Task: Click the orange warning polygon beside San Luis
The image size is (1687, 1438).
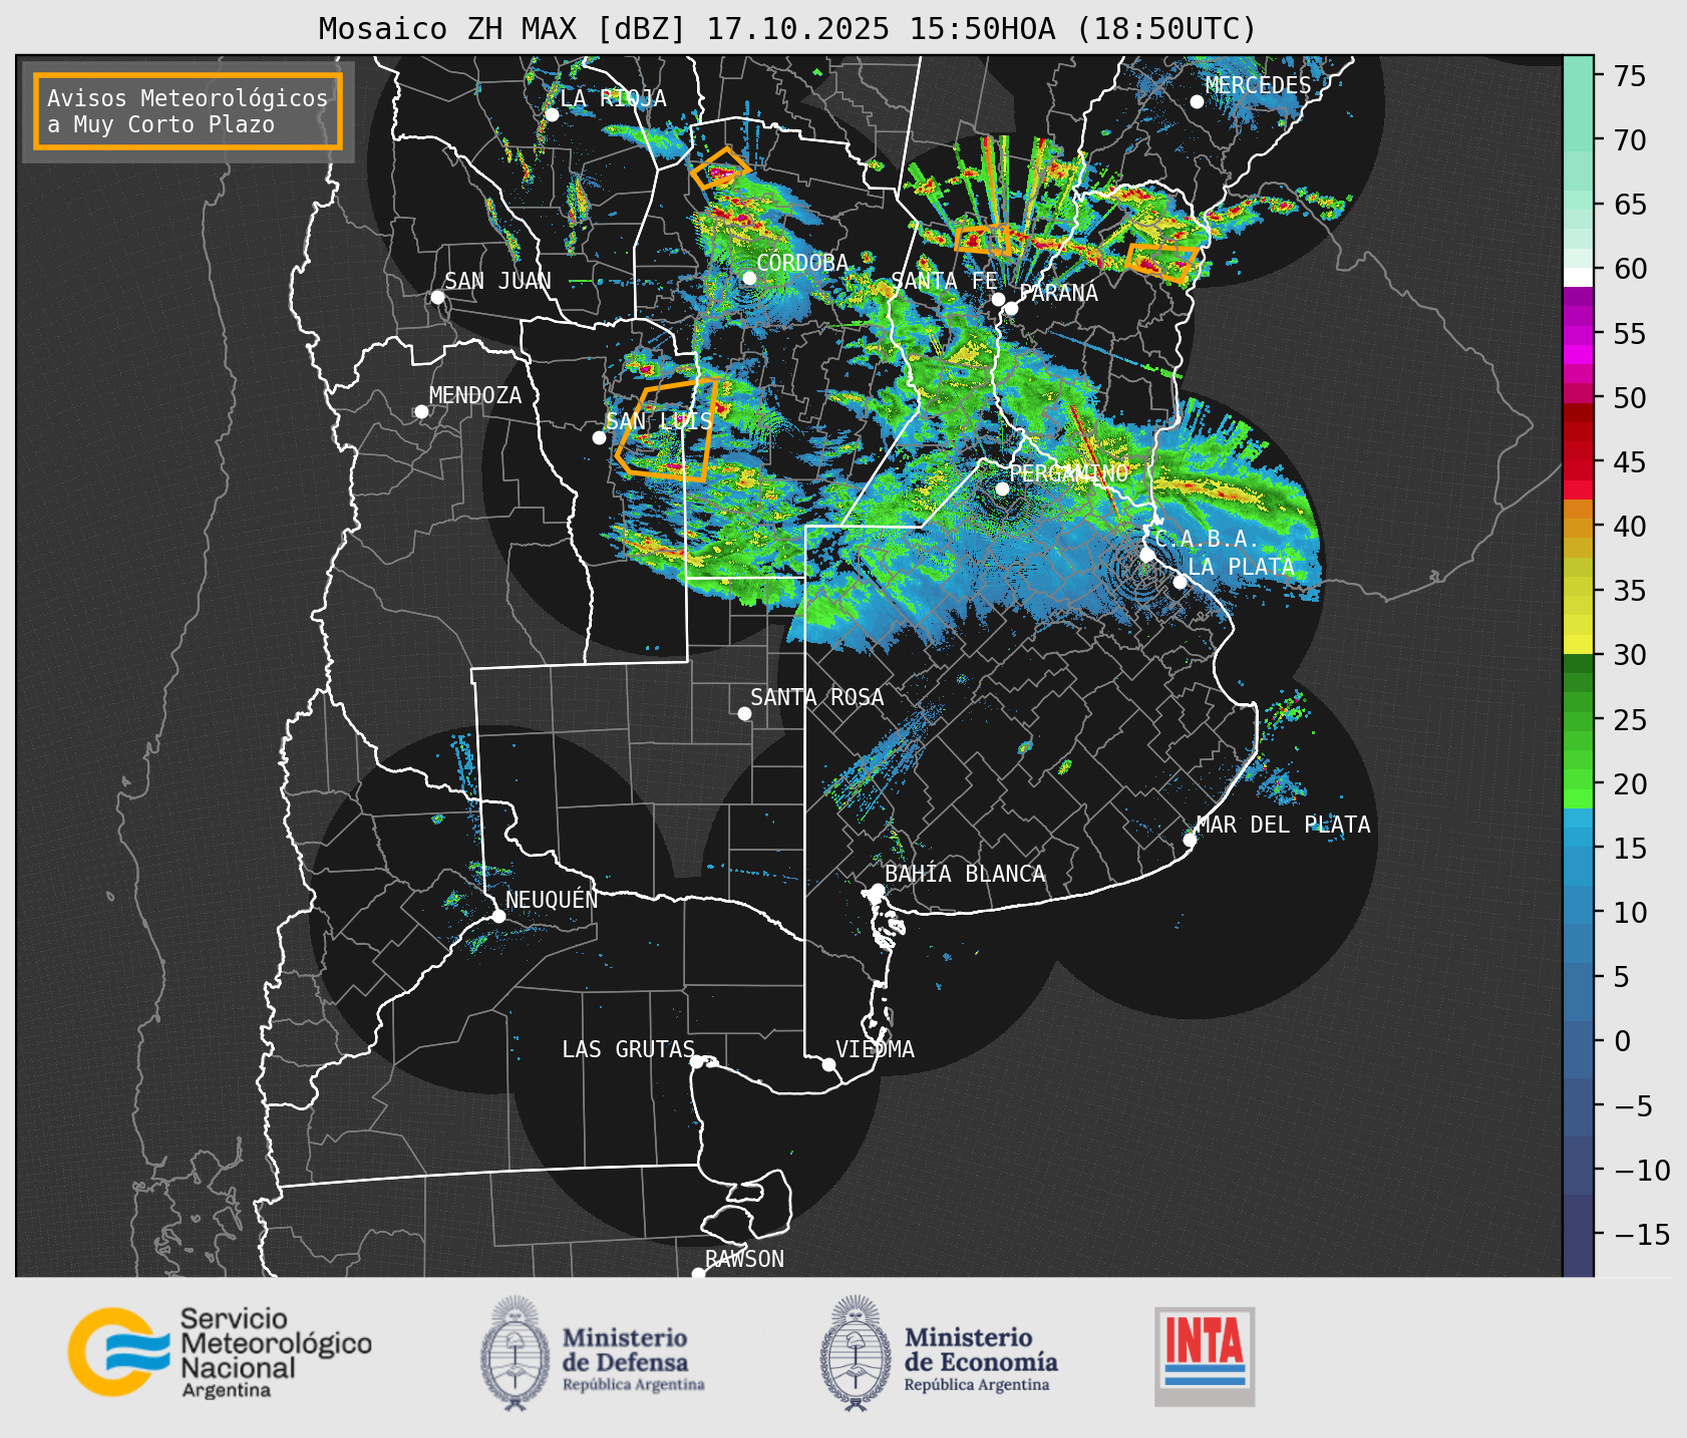Action: click(667, 430)
